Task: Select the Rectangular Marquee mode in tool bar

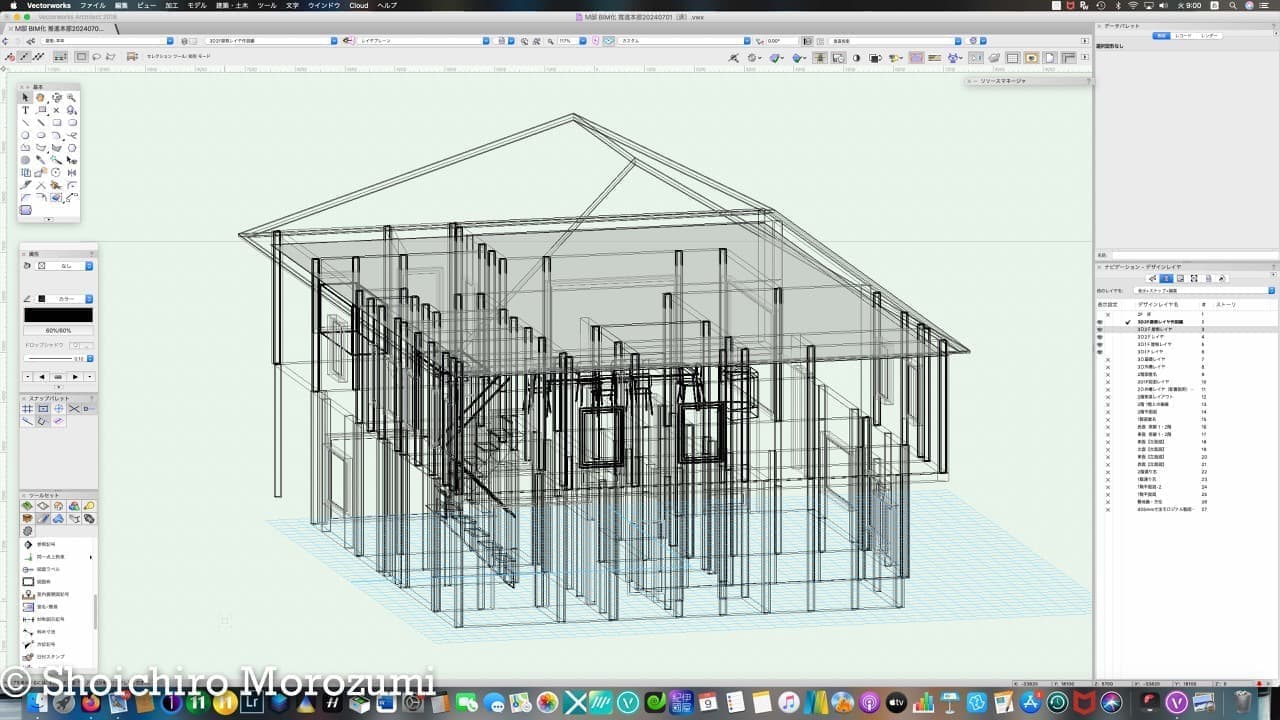Action: tap(82, 57)
